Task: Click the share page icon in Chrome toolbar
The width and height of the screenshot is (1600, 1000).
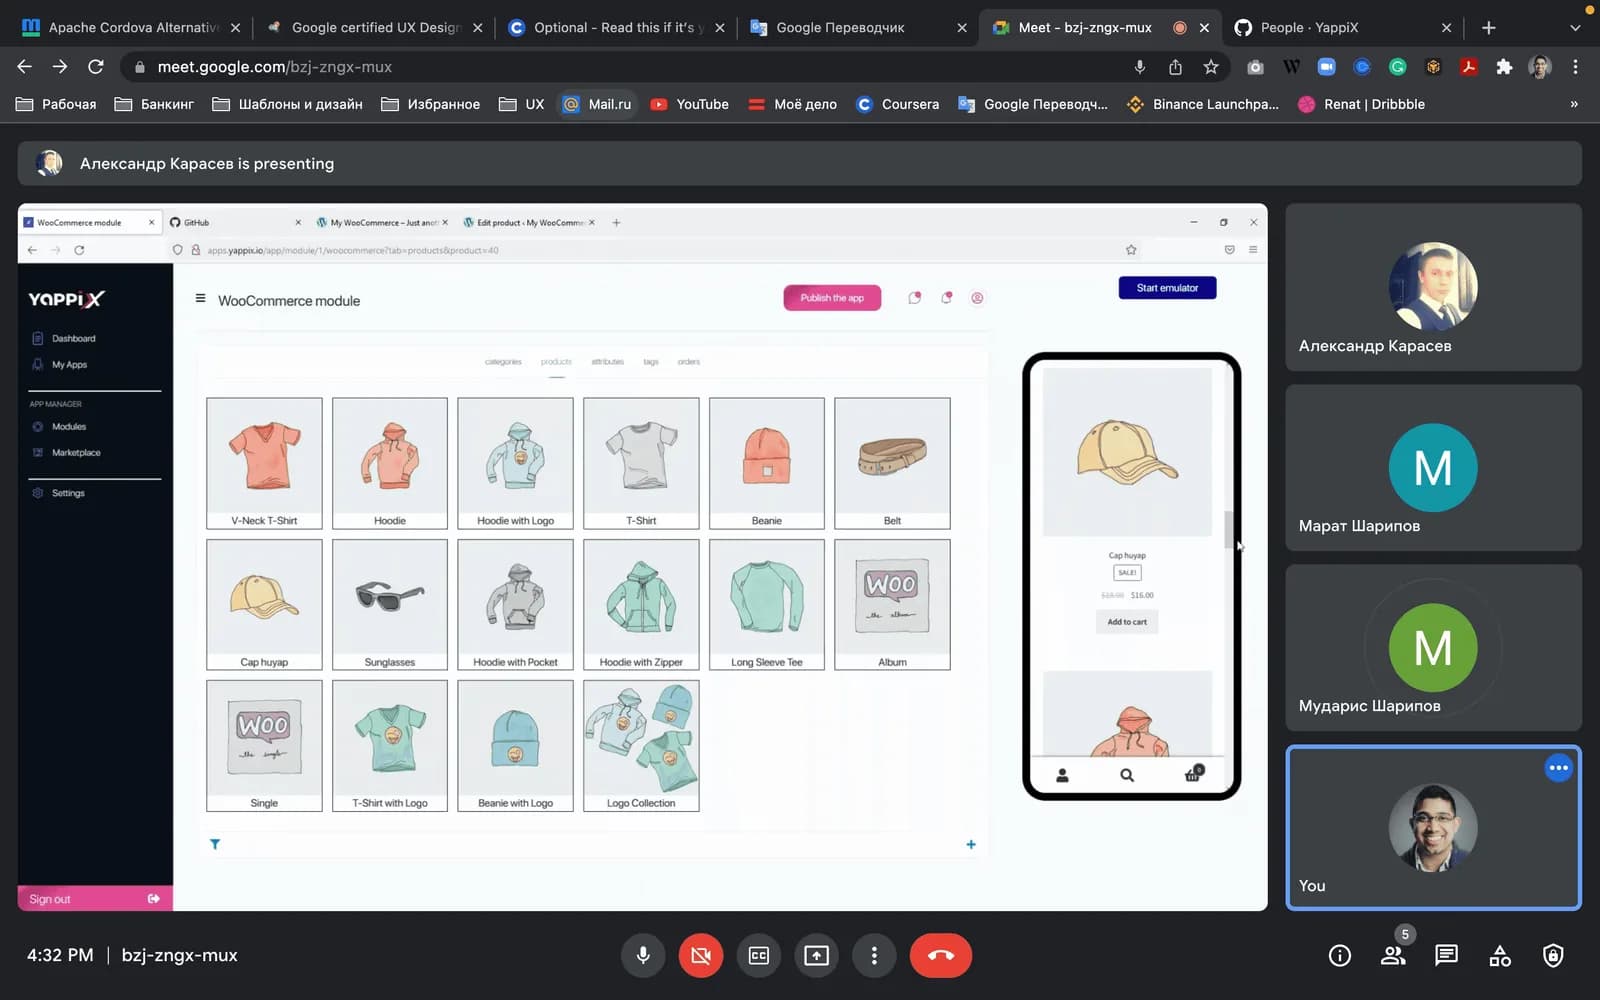Action: click(1175, 67)
